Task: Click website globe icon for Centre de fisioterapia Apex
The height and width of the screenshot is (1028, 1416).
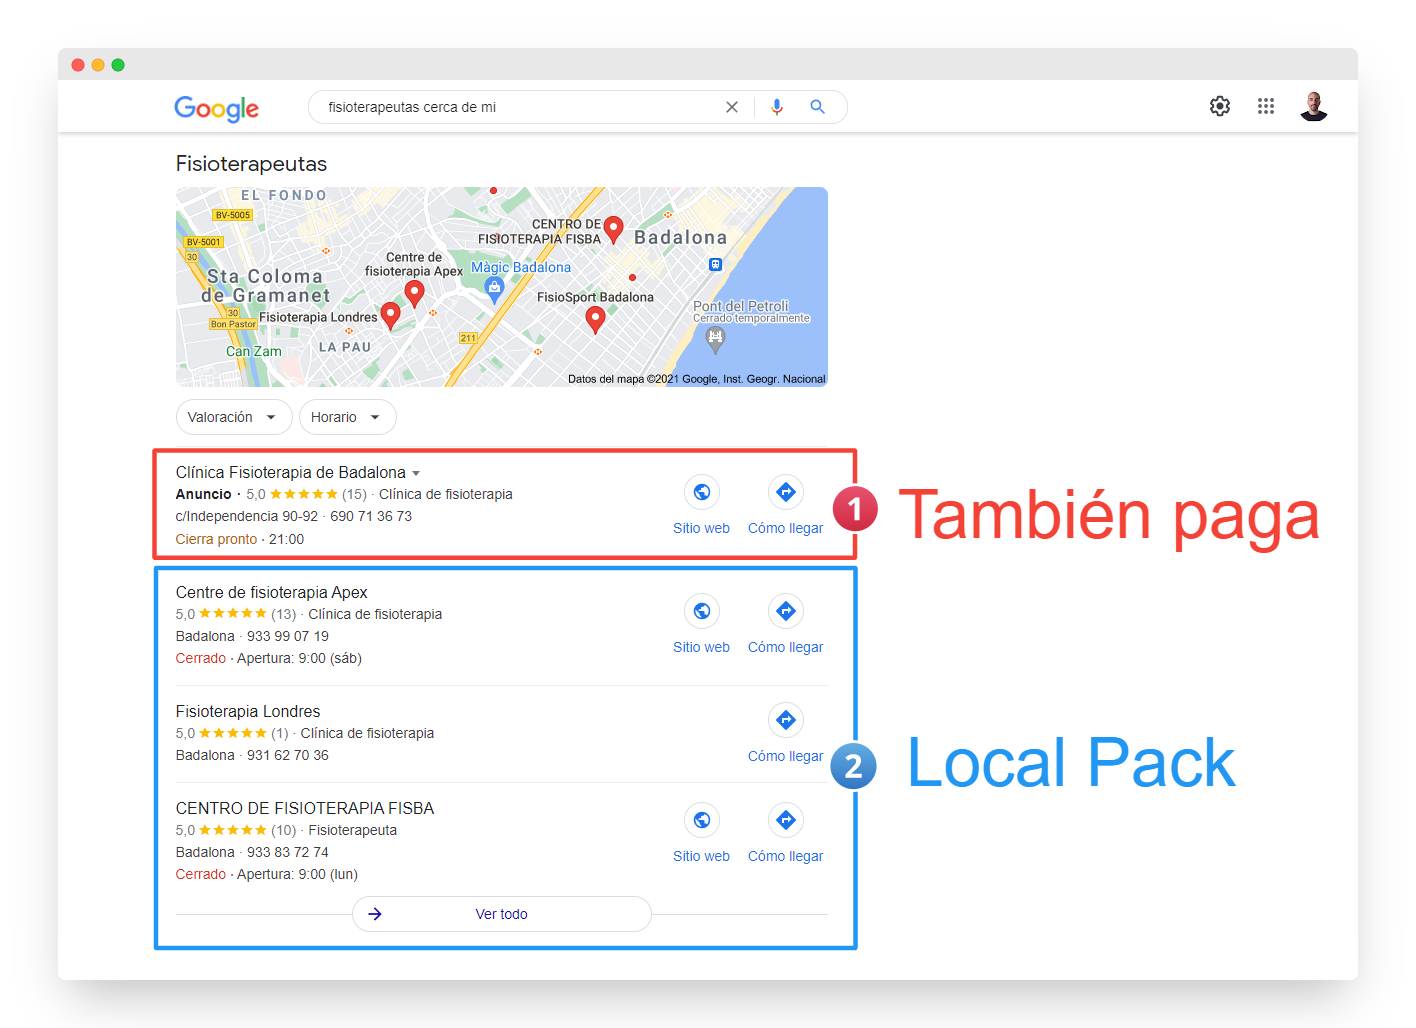Action: click(702, 611)
